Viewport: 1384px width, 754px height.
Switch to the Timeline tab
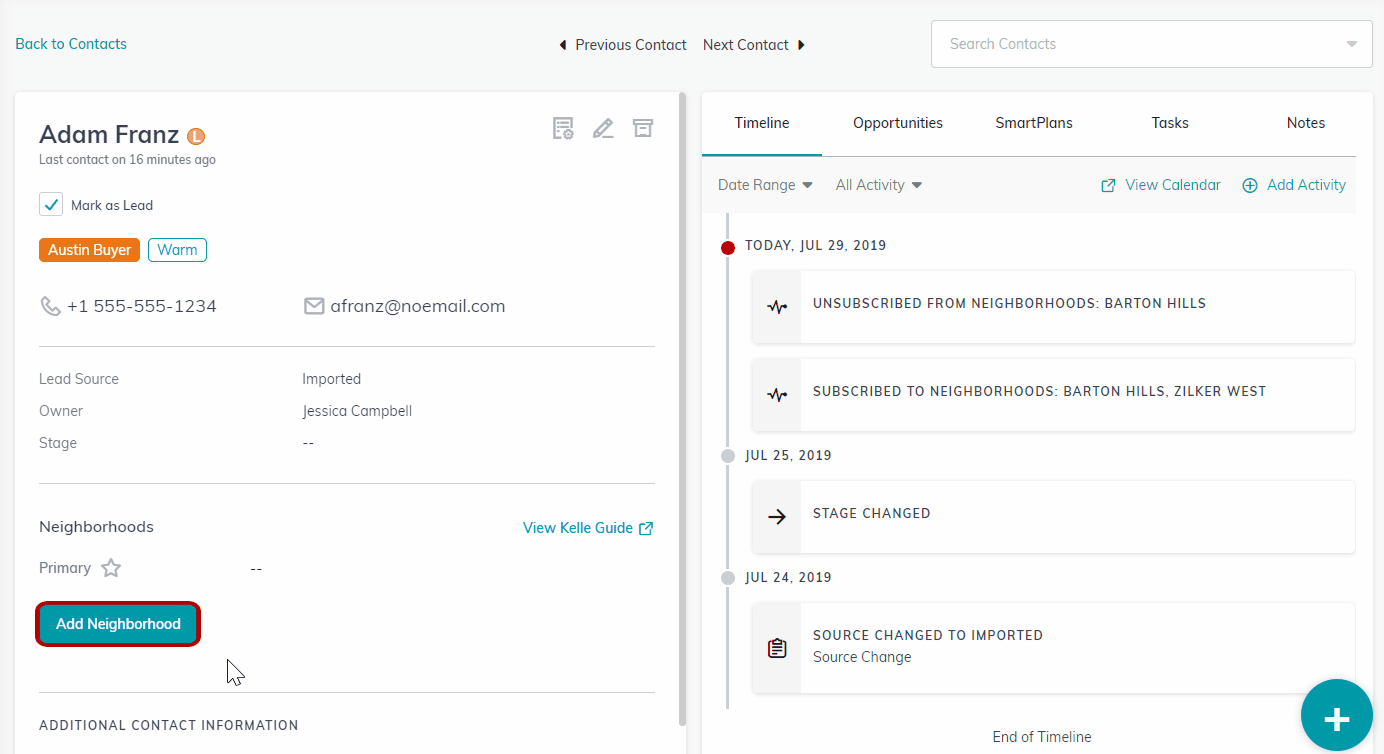tap(762, 123)
